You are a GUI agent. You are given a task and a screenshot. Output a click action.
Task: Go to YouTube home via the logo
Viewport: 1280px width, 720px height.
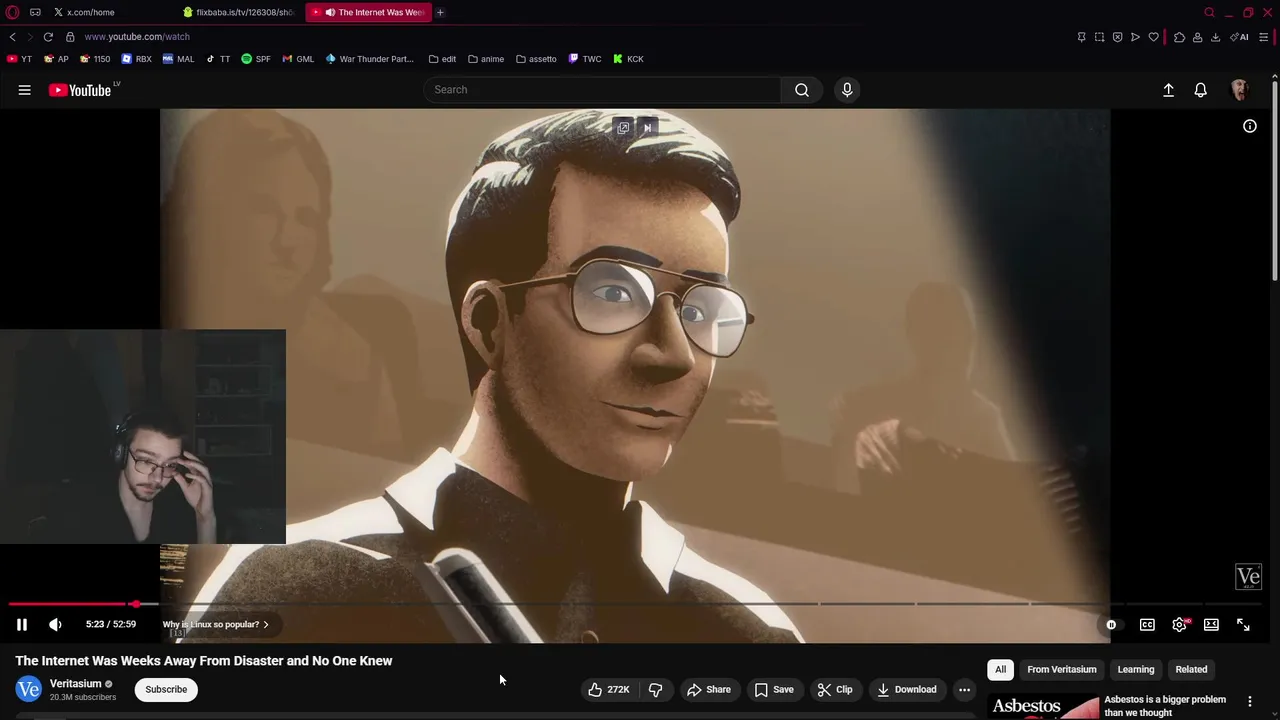coord(80,90)
